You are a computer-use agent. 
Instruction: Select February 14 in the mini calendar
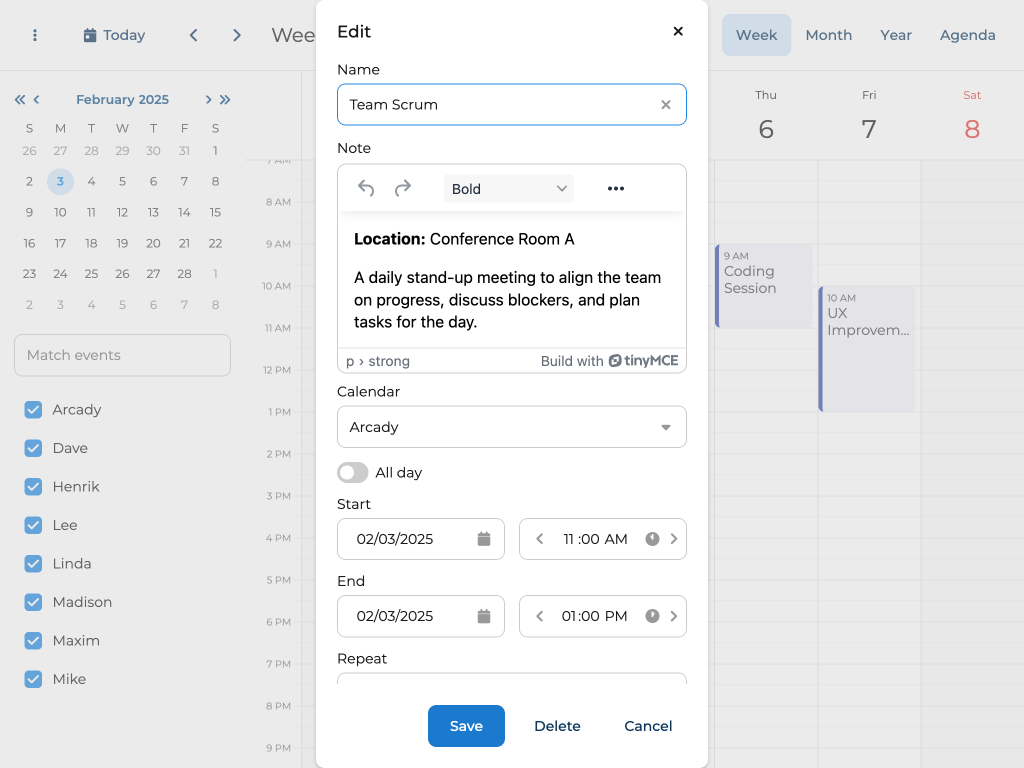tap(184, 212)
